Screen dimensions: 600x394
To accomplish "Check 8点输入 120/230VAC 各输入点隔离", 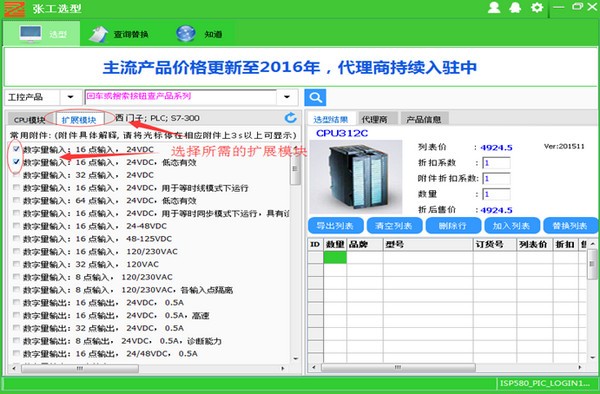I will (x=16, y=290).
